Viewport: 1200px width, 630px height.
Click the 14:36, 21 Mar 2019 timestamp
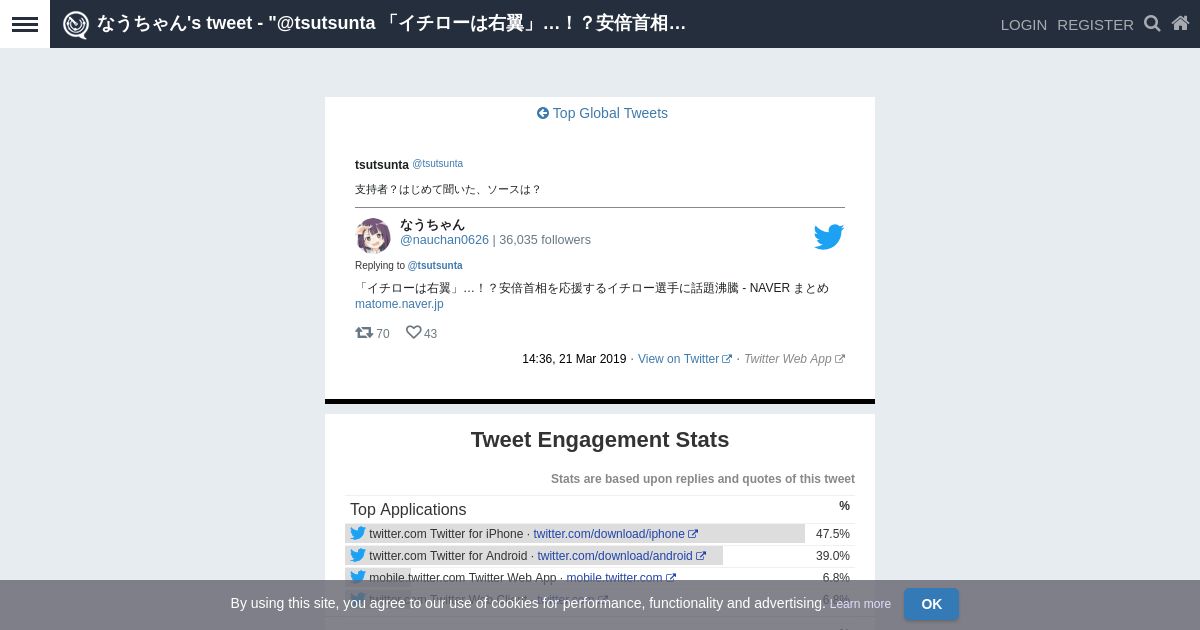[x=574, y=359]
